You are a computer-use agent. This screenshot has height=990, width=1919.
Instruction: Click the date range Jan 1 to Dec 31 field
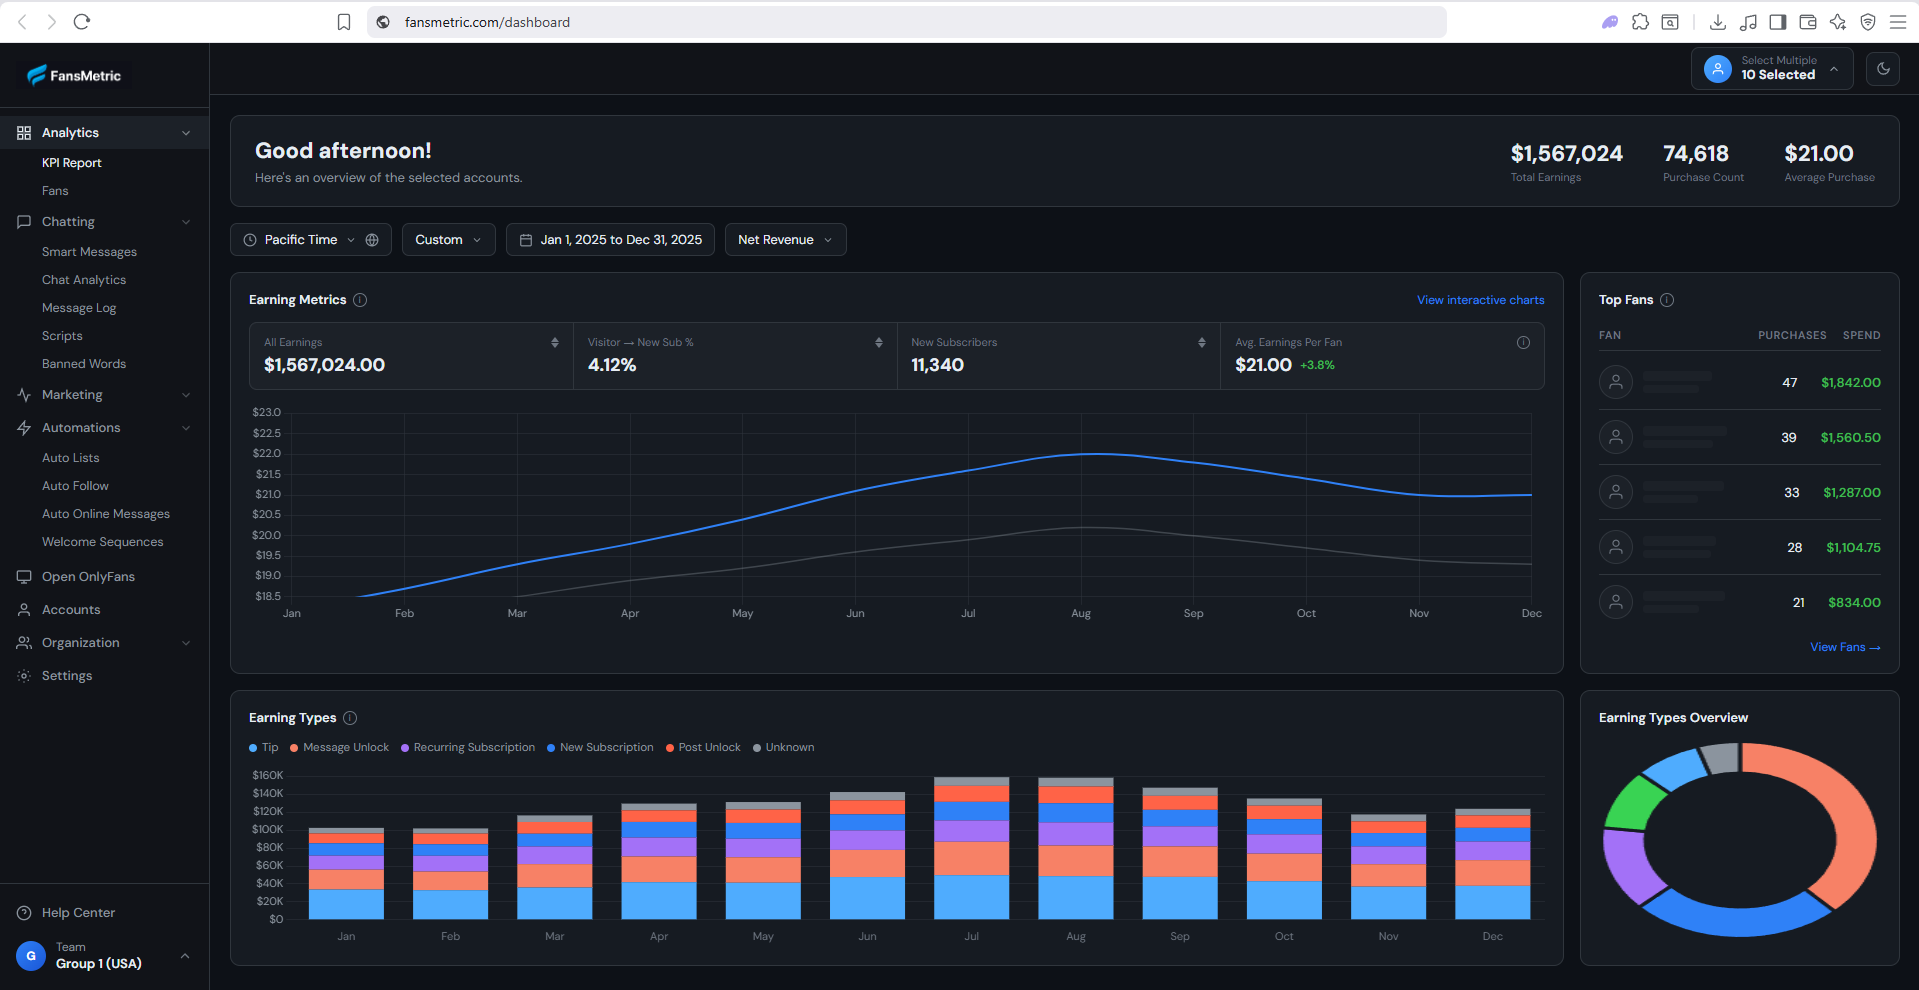610,240
